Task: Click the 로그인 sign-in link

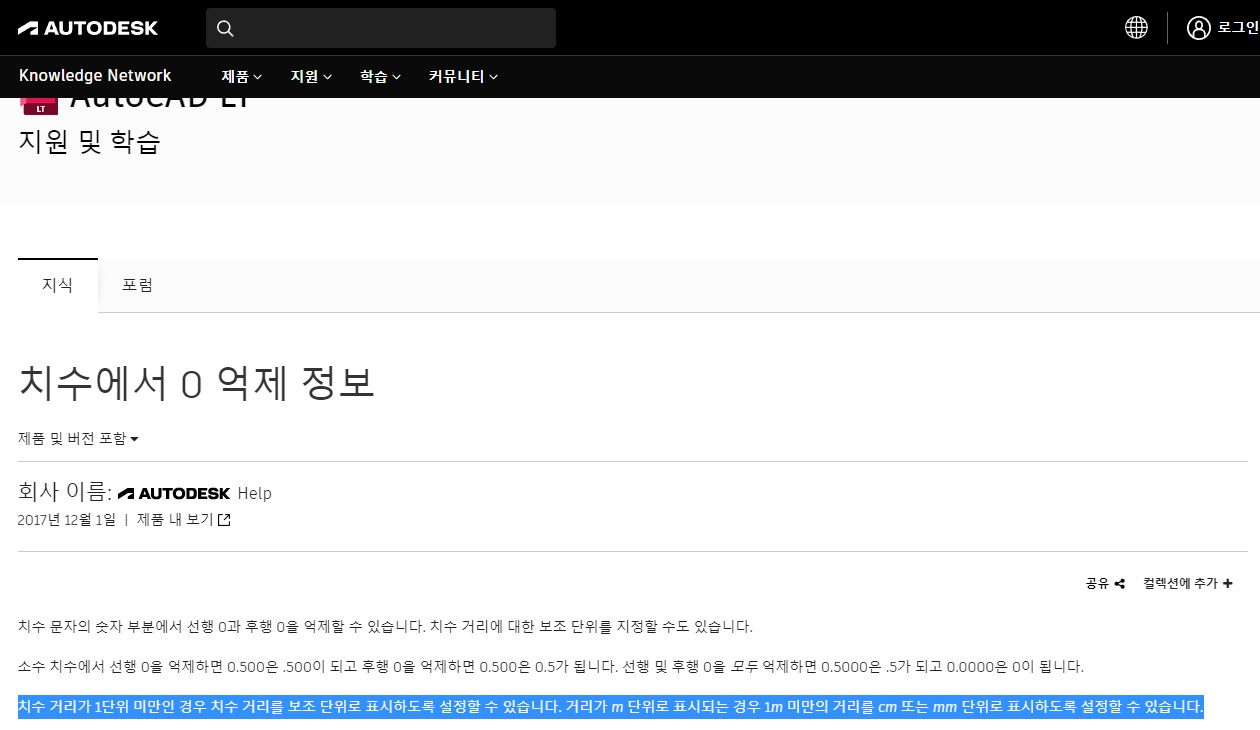Action: pos(1238,28)
